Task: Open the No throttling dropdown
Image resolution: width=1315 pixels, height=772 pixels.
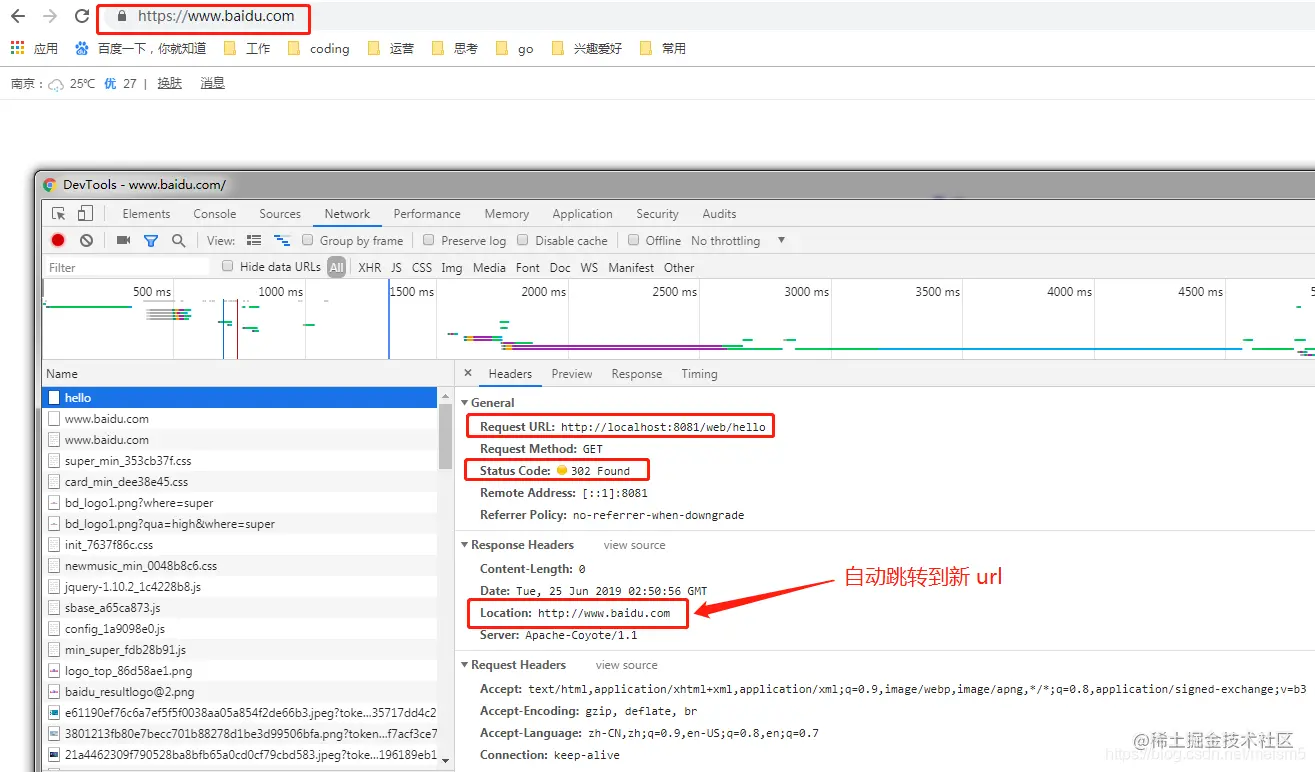Action: (739, 241)
